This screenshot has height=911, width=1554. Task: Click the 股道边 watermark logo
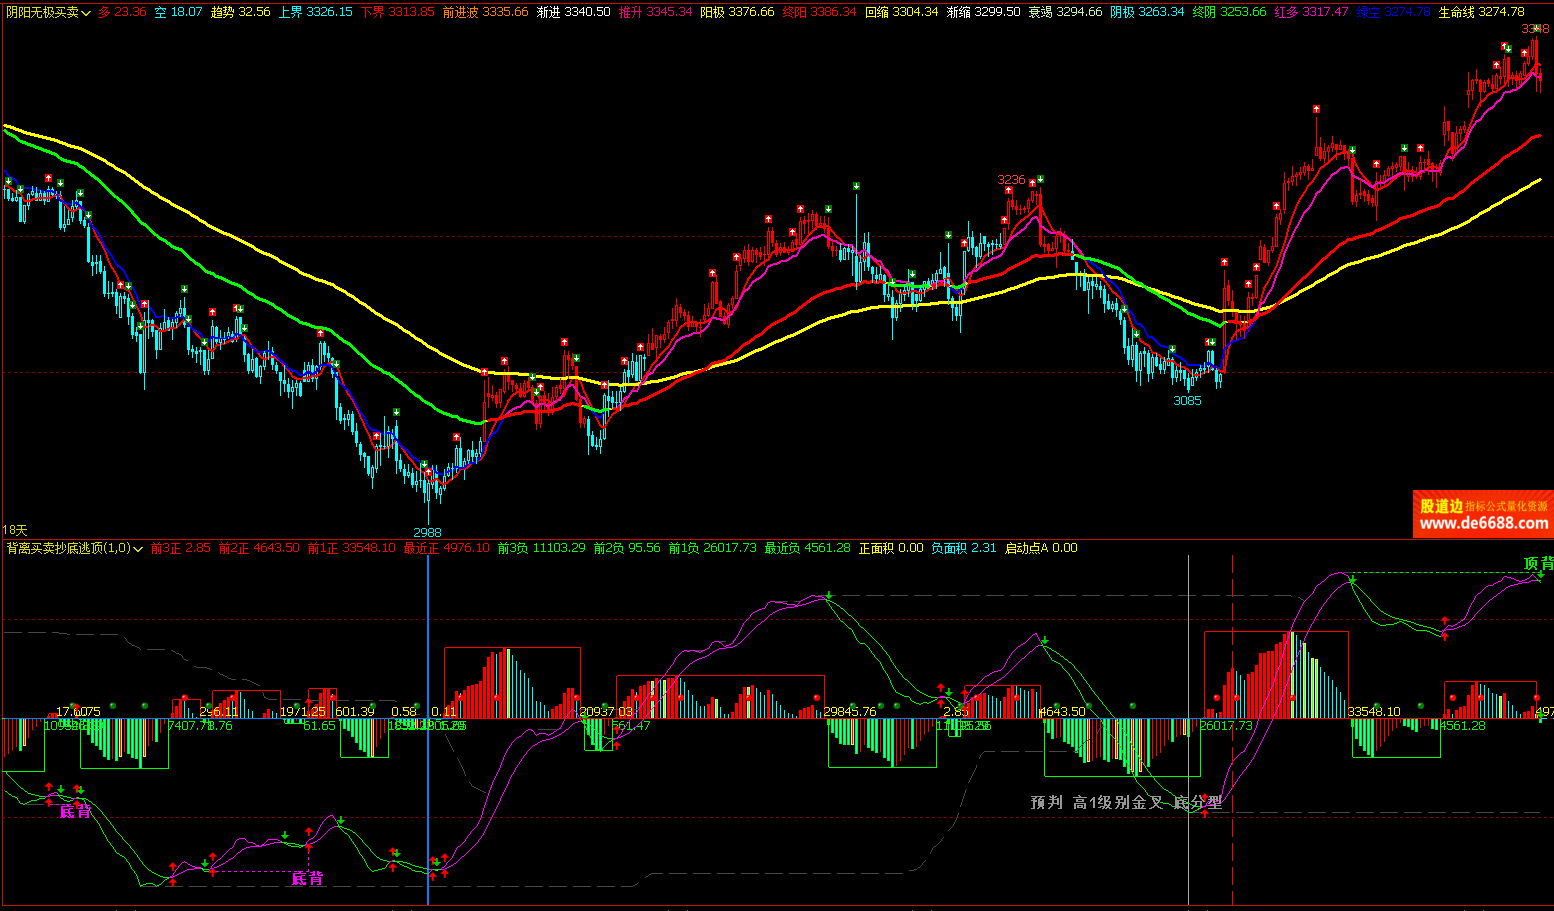coord(1441,506)
